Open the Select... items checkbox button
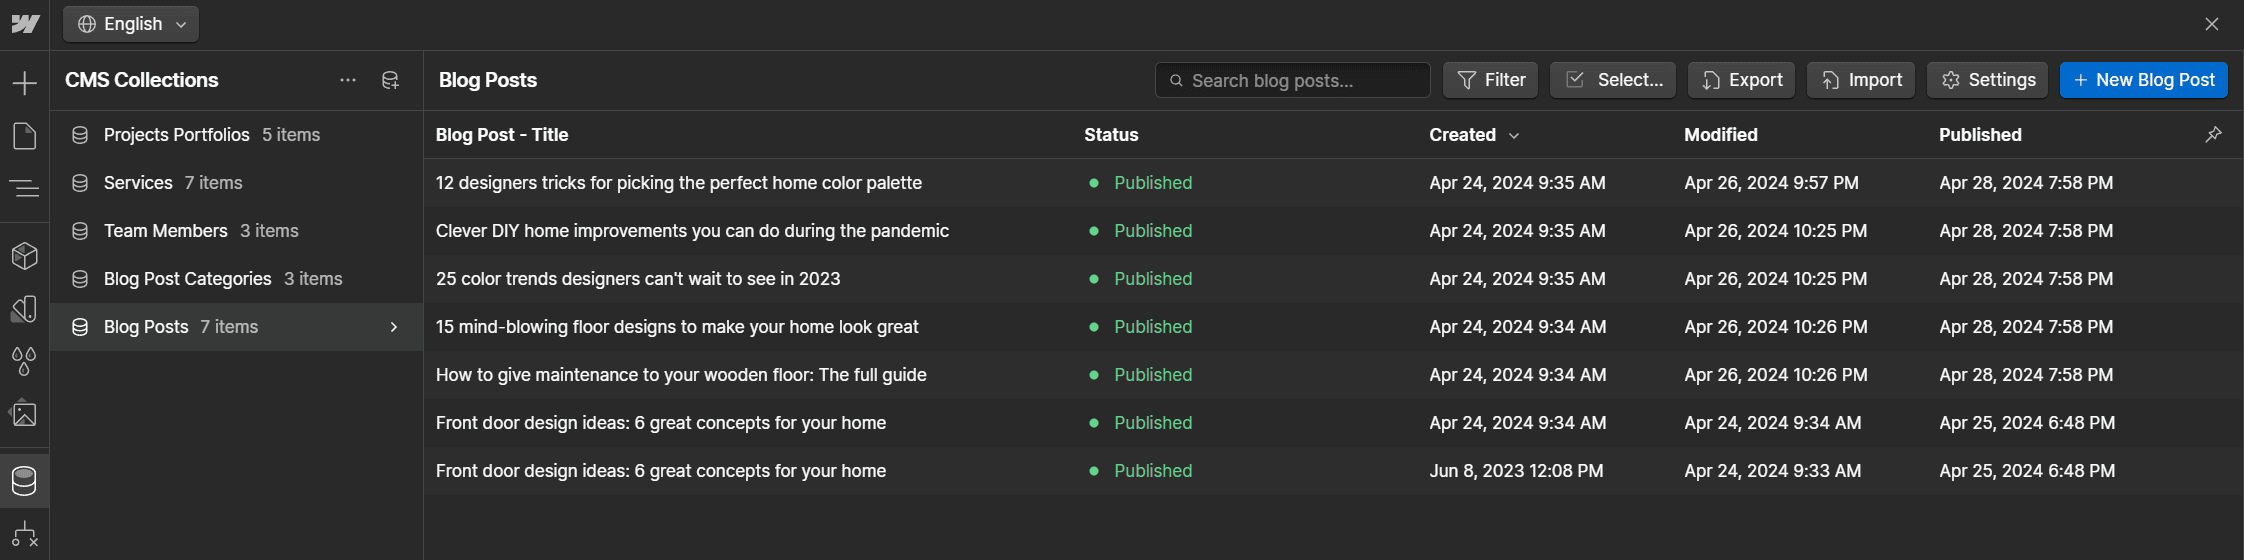2244x560 pixels. pyautogui.click(x=1613, y=80)
